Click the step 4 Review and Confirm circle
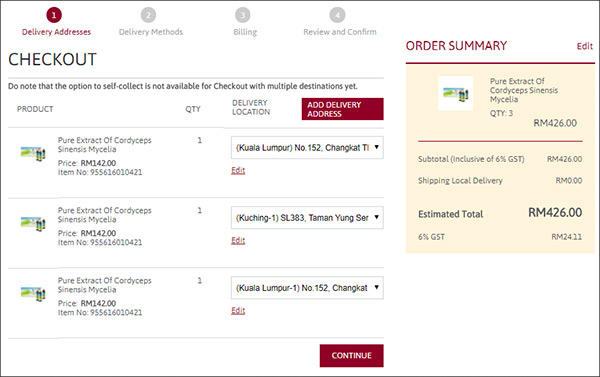 337,15
